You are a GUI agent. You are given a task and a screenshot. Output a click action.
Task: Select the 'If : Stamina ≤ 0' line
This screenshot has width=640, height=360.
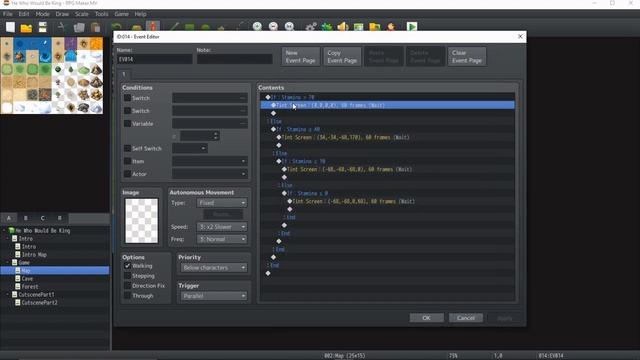[387, 193]
